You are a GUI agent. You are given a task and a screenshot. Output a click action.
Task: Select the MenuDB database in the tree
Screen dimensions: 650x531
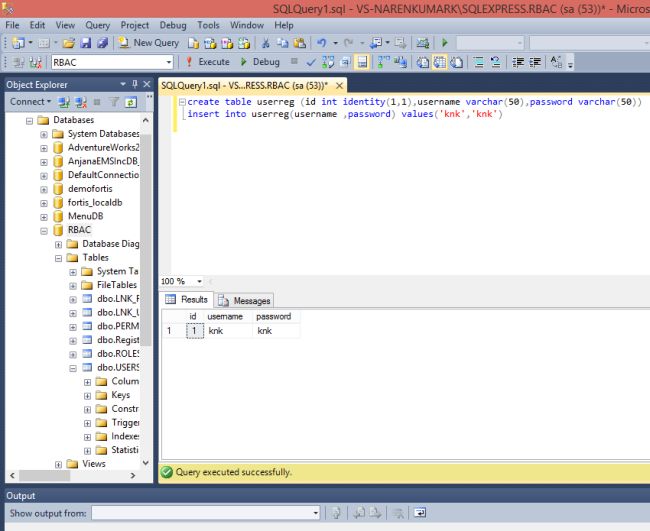click(85, 216)
